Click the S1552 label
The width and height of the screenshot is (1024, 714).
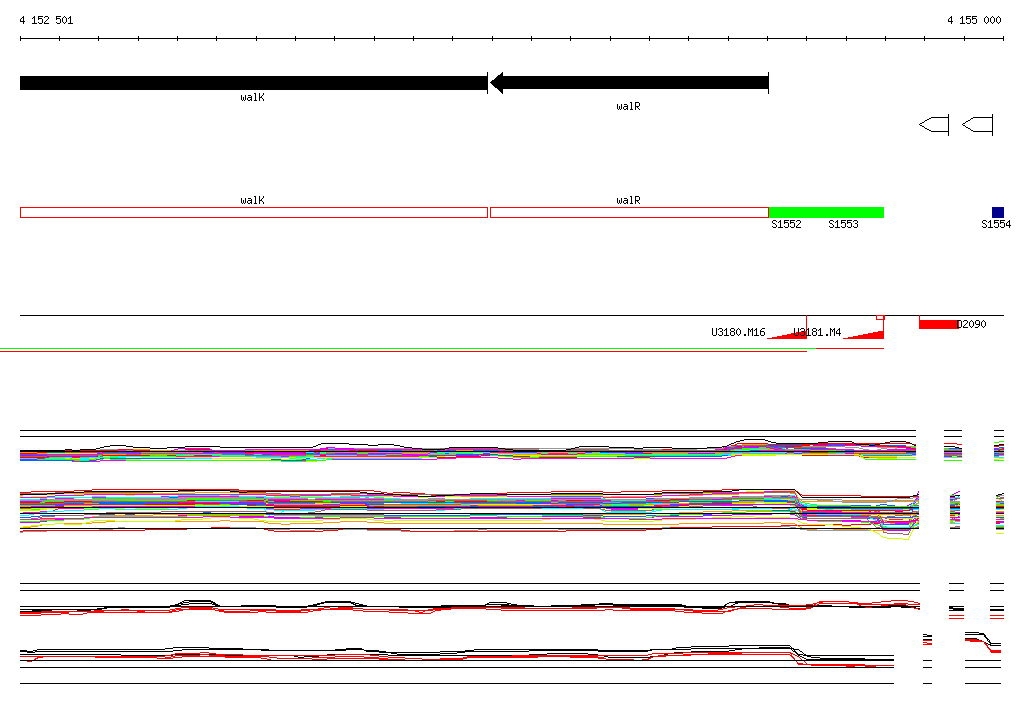click(786, 224)
